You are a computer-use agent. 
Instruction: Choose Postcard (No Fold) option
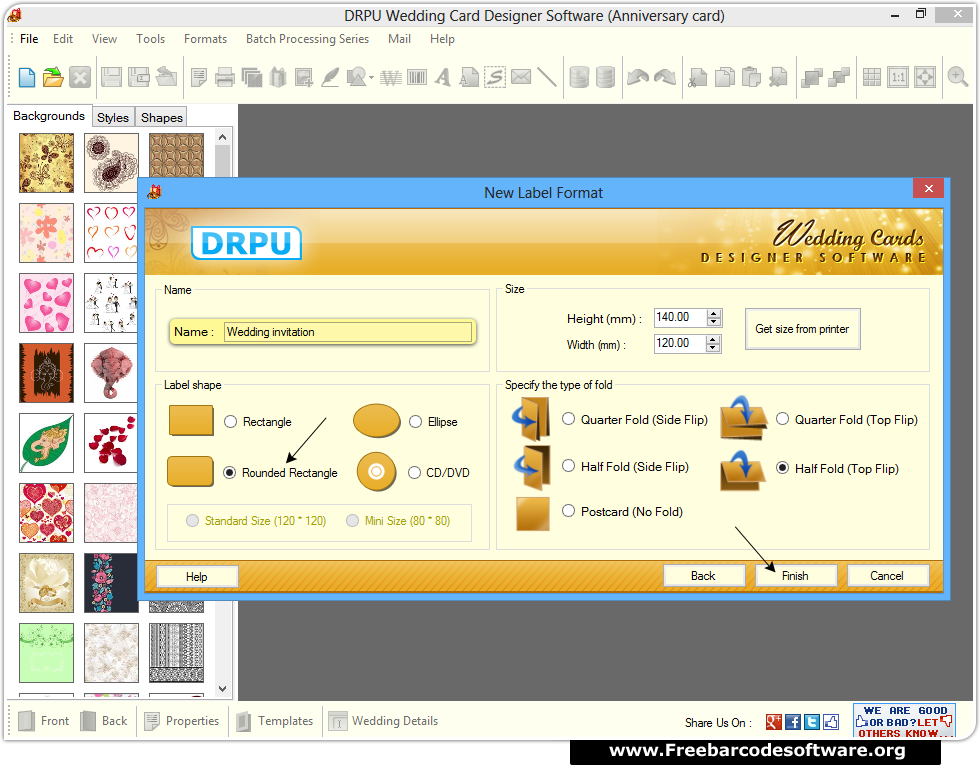point(568,511)
